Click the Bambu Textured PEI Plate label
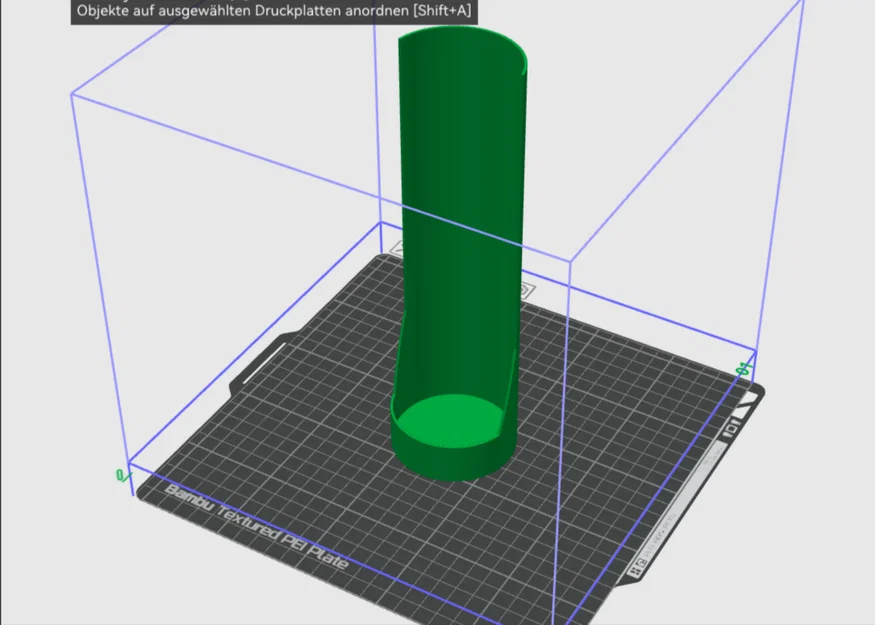Viewport: 875px width, 625px height. coord(257,527)
